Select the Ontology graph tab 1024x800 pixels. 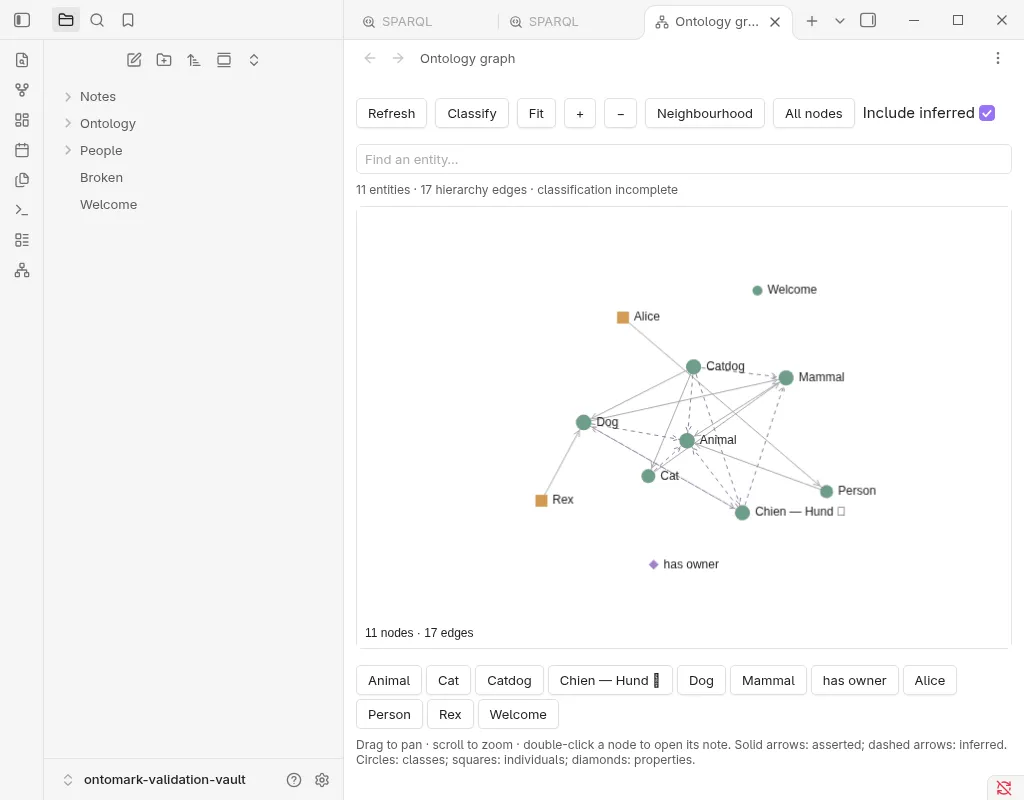tap(709, 22)
